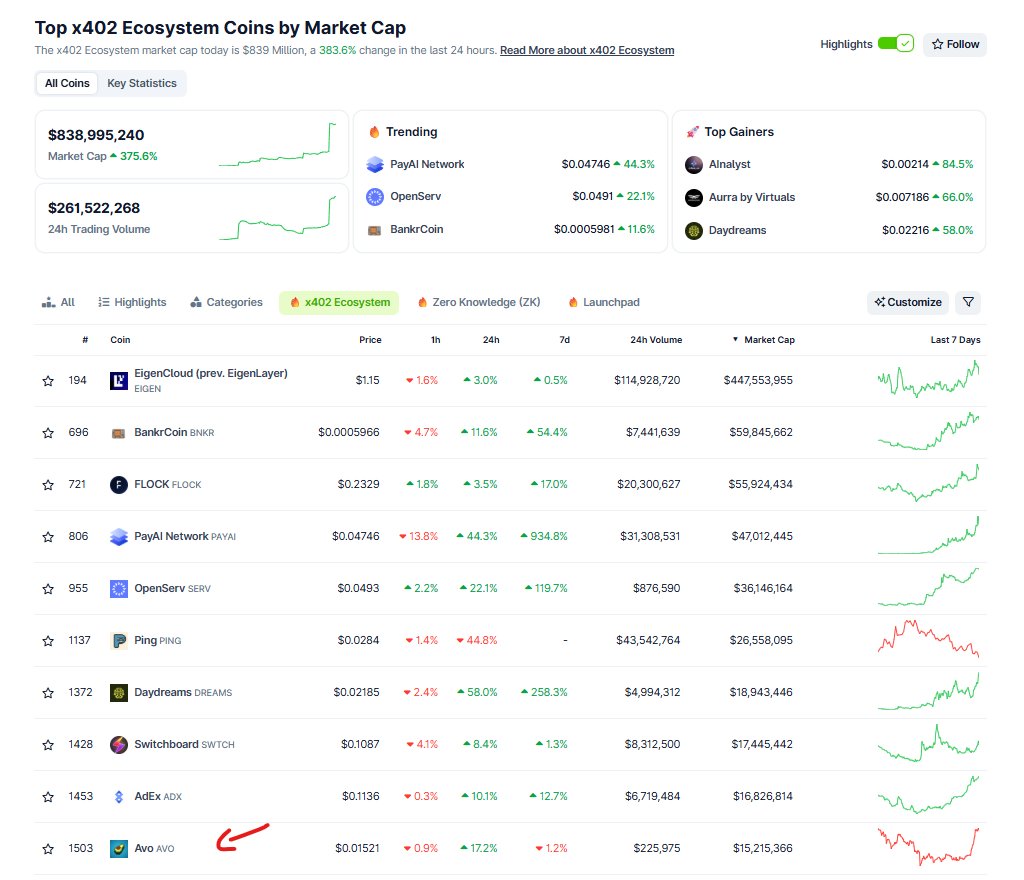Open the 24h Trading Volume sparkline chart
Screen dimensions: 1024x880
click(x=278, y=217)
